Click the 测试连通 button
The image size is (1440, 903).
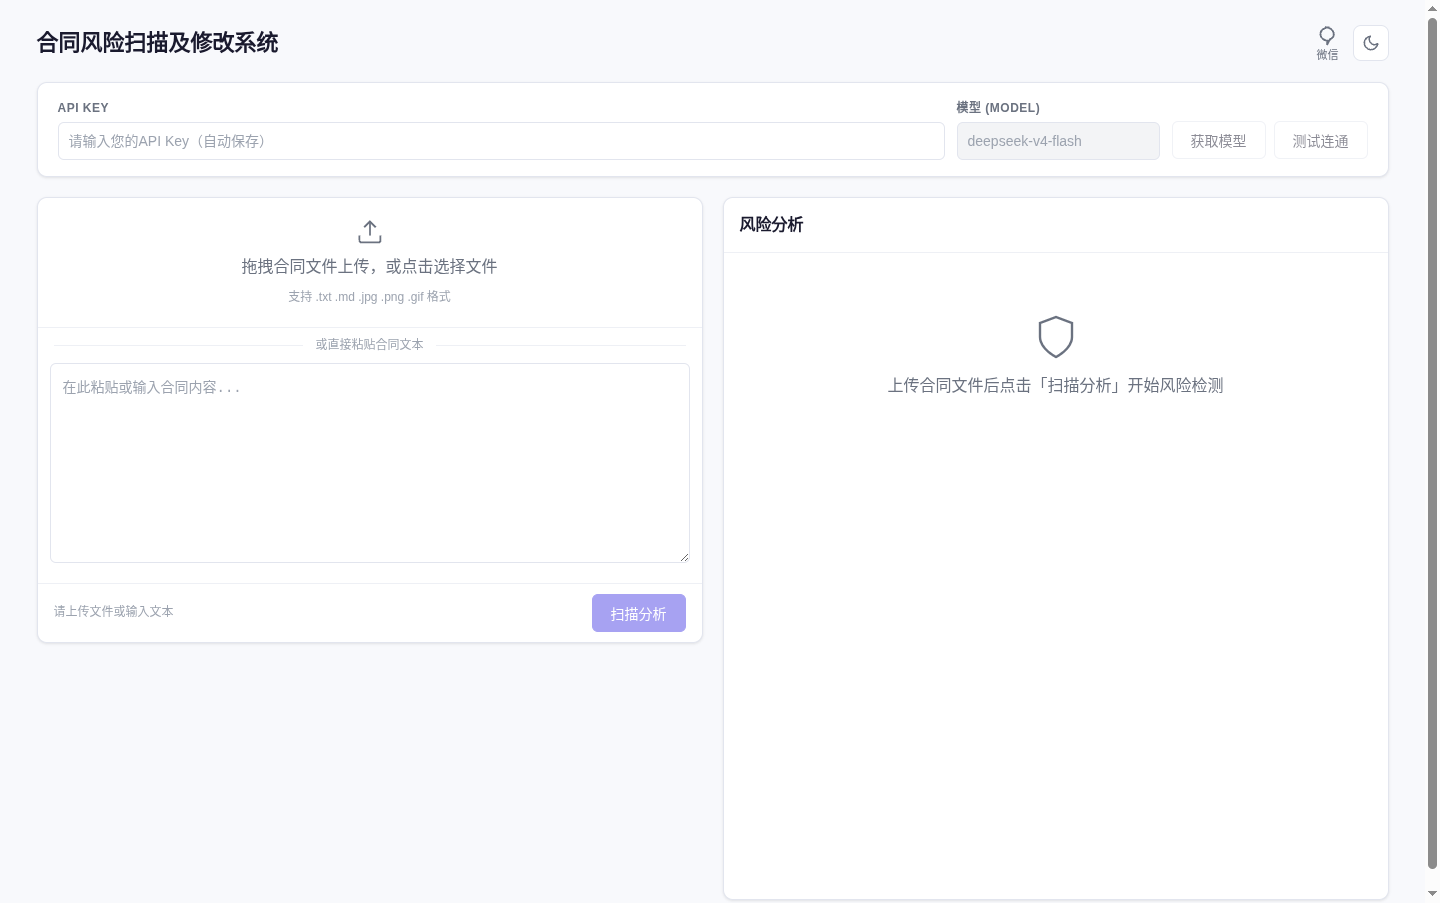(1321, 141)
